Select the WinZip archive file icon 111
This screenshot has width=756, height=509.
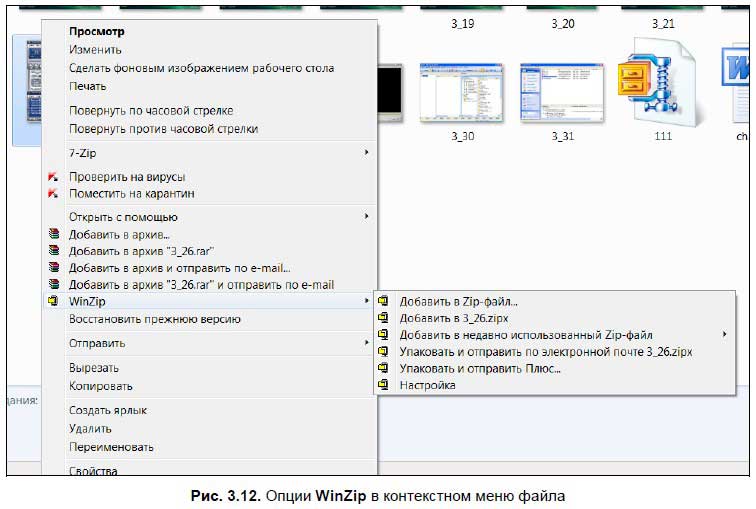[x=658, y=83]
